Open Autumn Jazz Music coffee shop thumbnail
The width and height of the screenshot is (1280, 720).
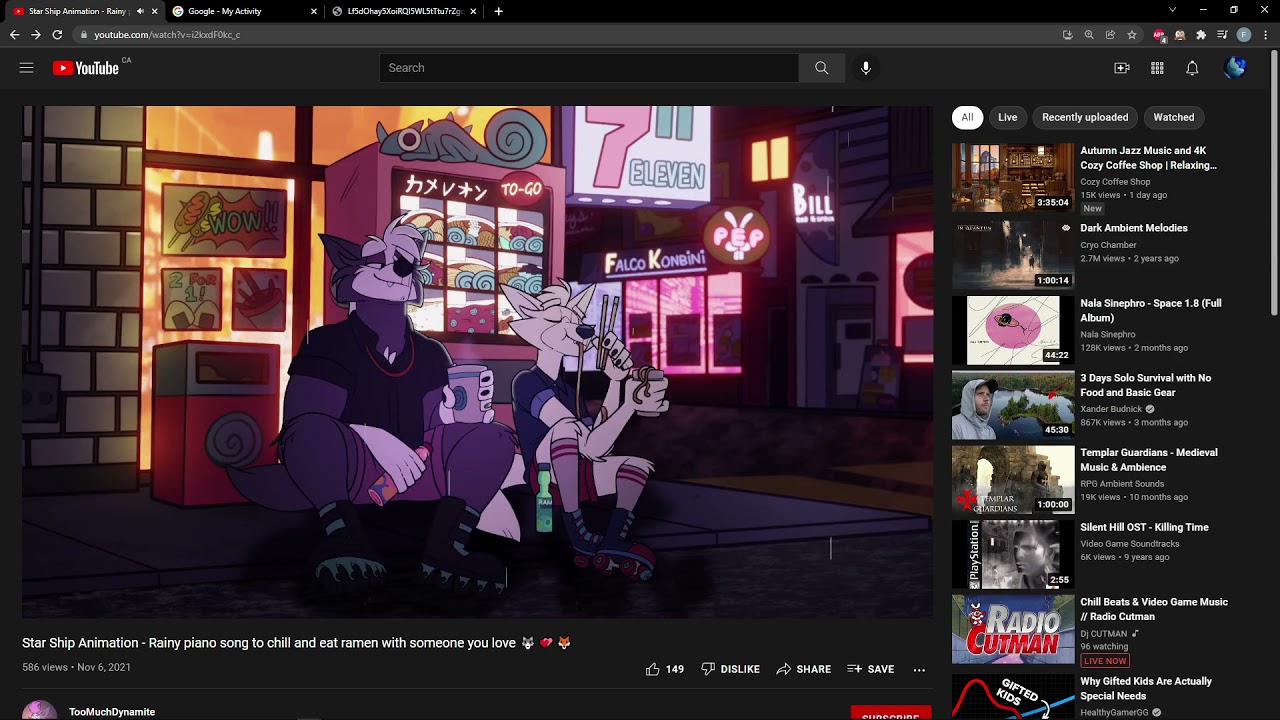click(x=1013, y=178)
